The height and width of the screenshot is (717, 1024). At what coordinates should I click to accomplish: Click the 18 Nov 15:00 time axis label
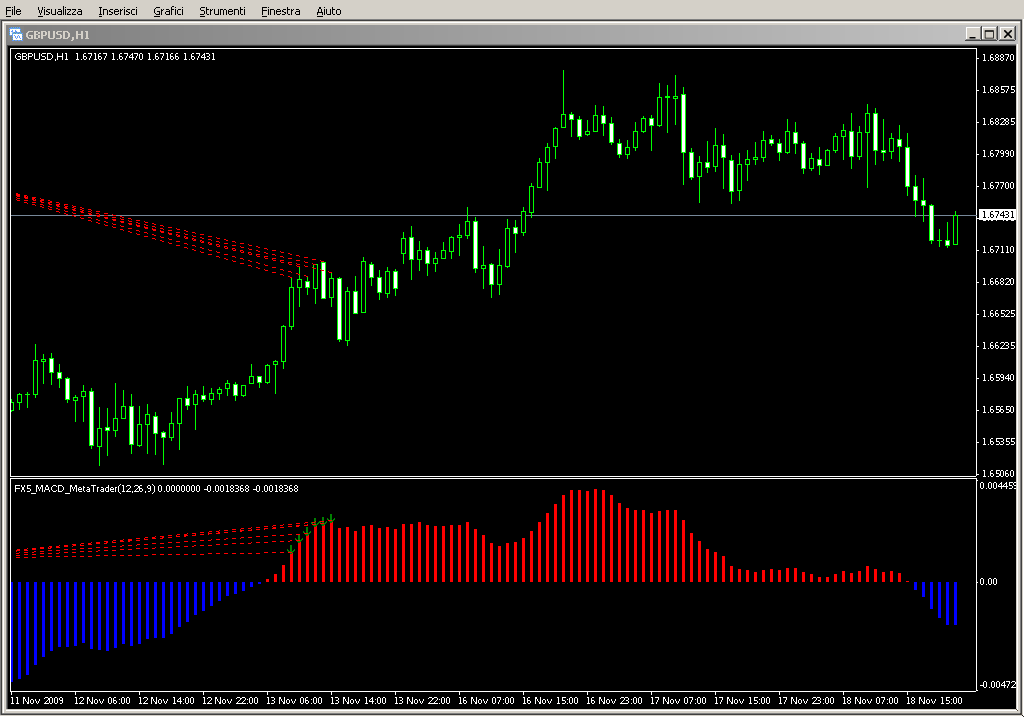(x=934, y=701)
